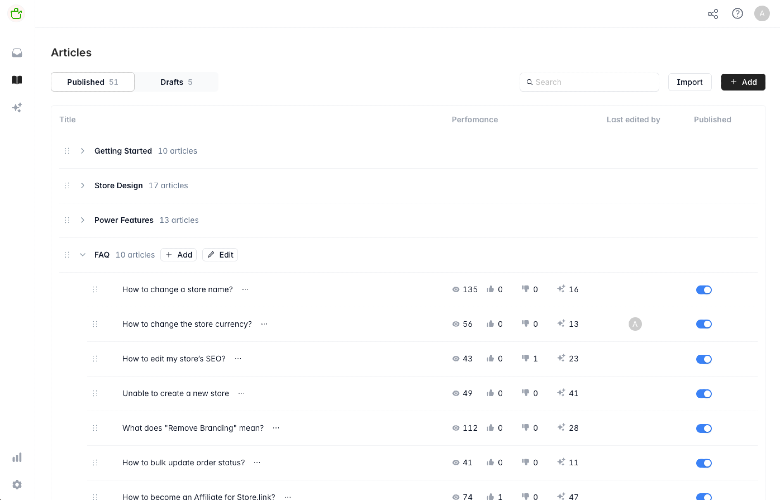Click the share icon in top bar
The width and height of the screenshot is (780, 500).
point(713,14)
